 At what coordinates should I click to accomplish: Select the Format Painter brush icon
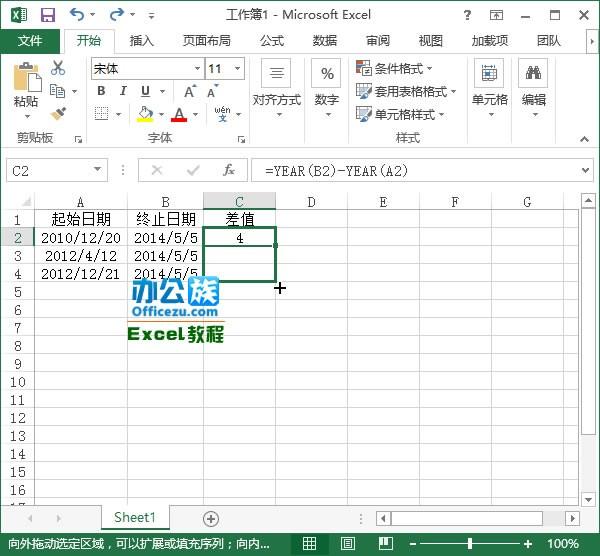58,114
